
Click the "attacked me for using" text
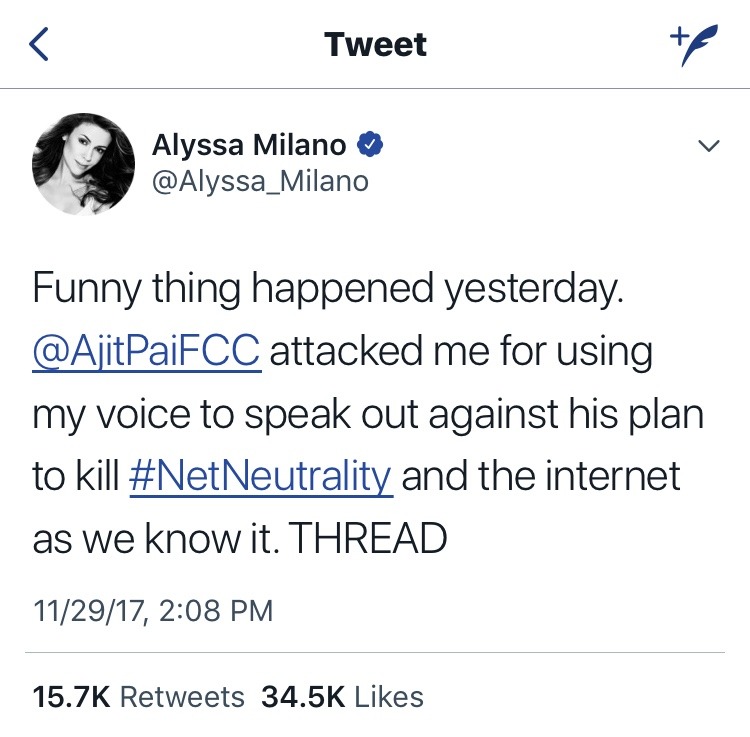(x=461, y=353)
